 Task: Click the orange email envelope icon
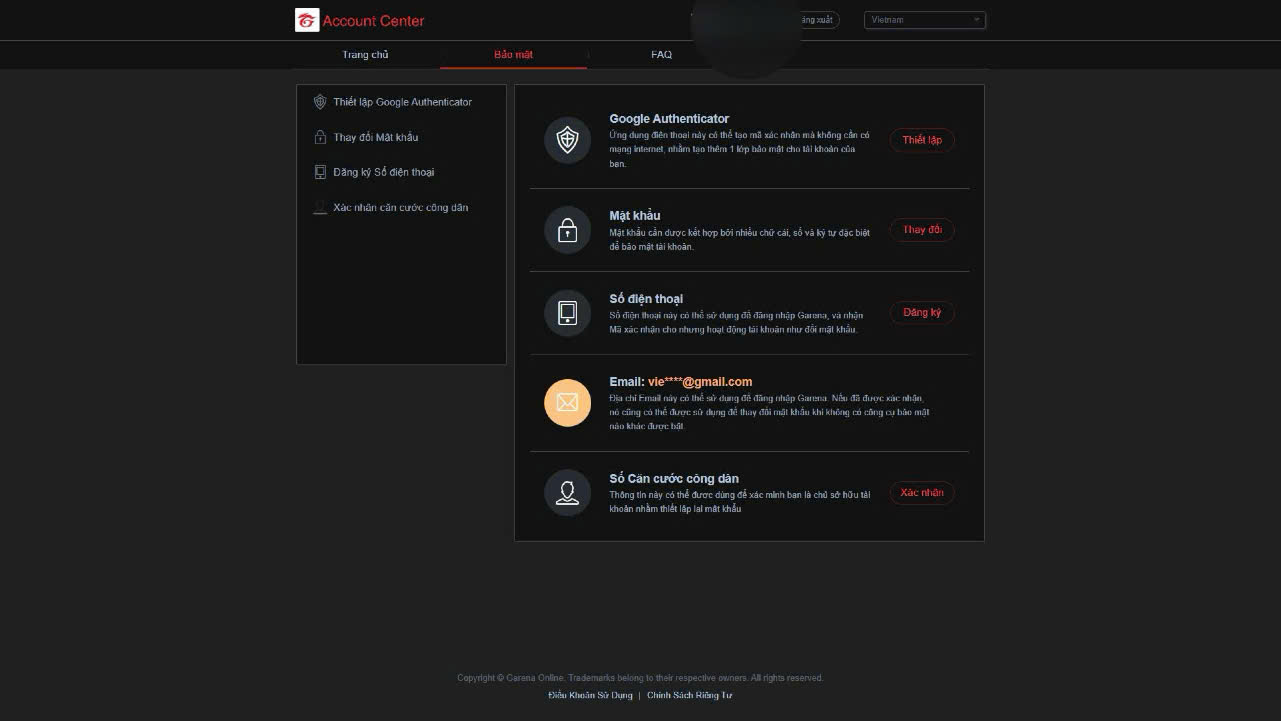pyautogui.click(x=567, y=403)
